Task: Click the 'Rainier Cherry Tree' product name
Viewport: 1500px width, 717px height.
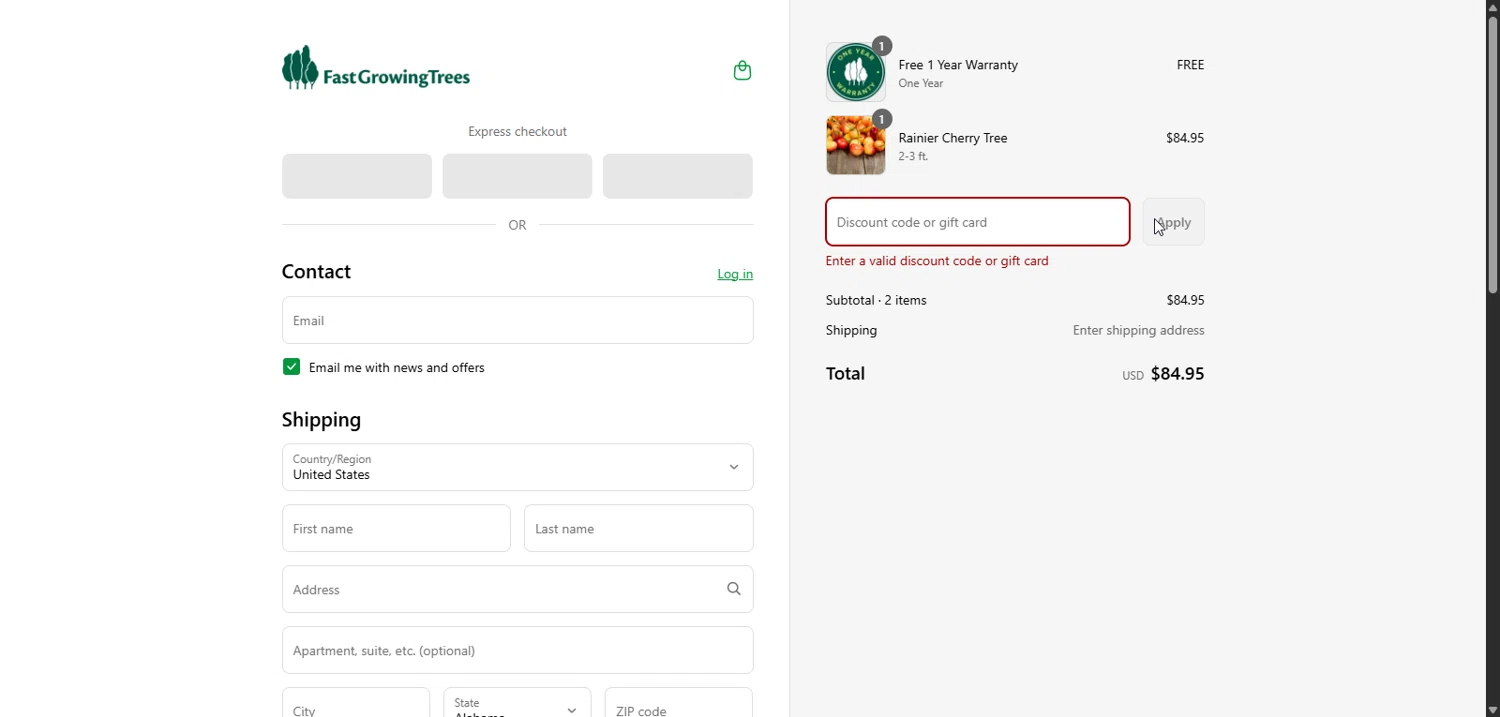Action: click(x=953, y=138)
